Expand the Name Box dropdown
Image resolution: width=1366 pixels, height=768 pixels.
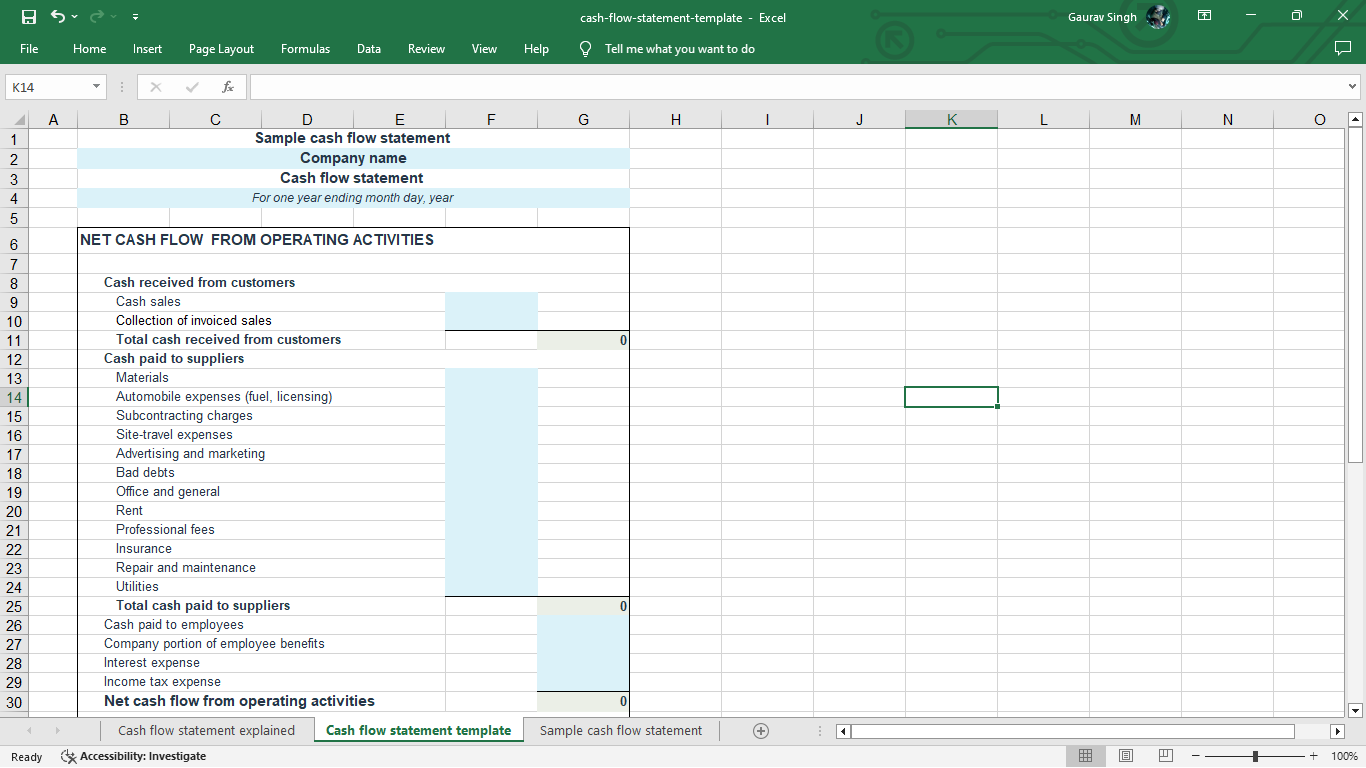click(97, 87)
